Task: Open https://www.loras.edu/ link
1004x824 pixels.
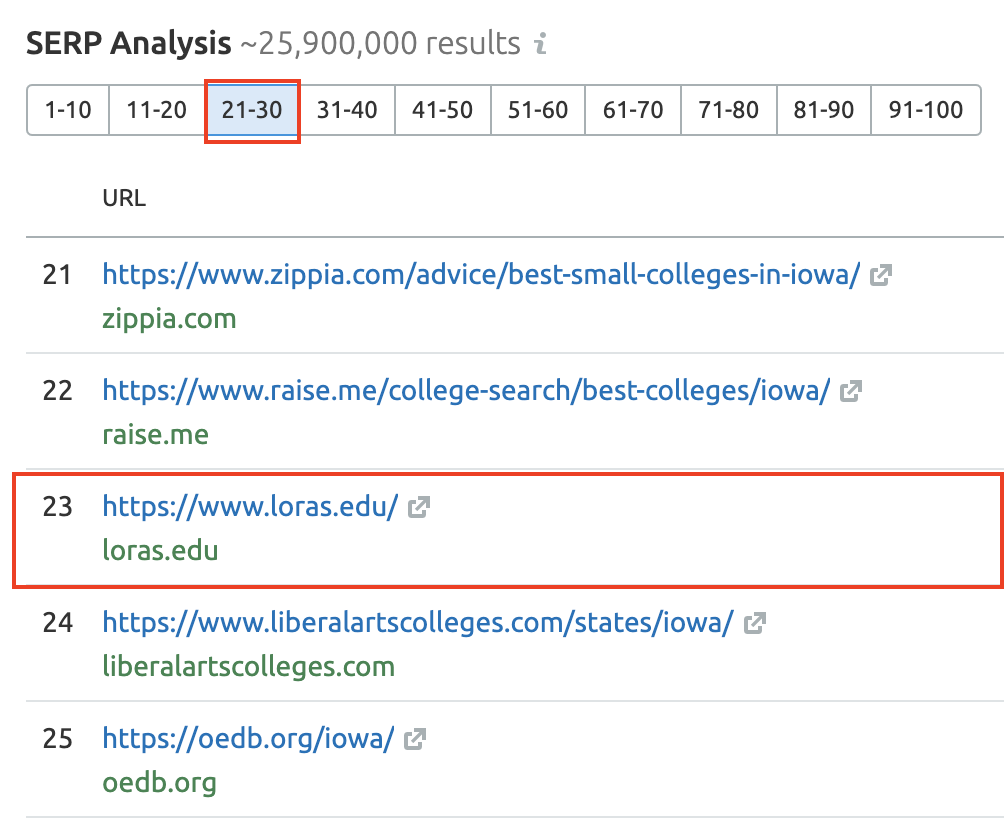Action: coord(250,506)
